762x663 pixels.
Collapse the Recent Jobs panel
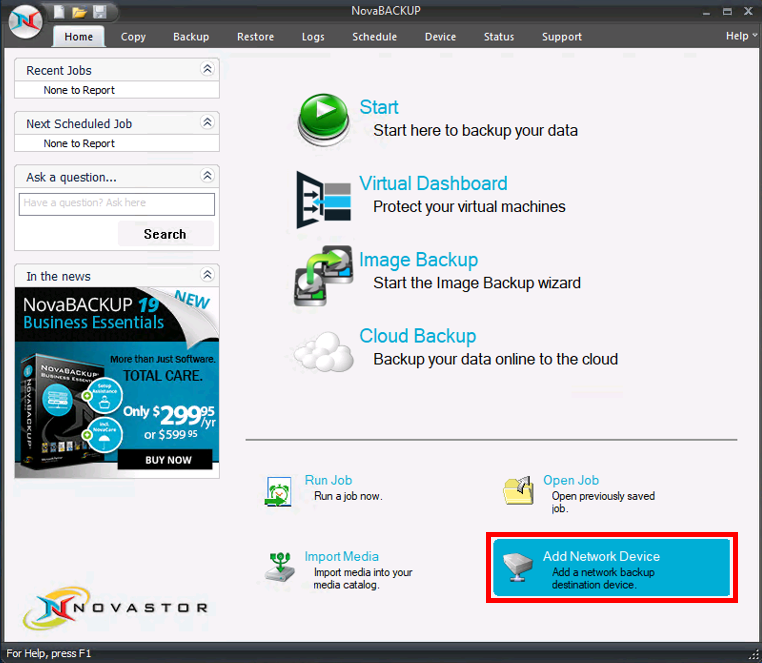coord(207,70)
